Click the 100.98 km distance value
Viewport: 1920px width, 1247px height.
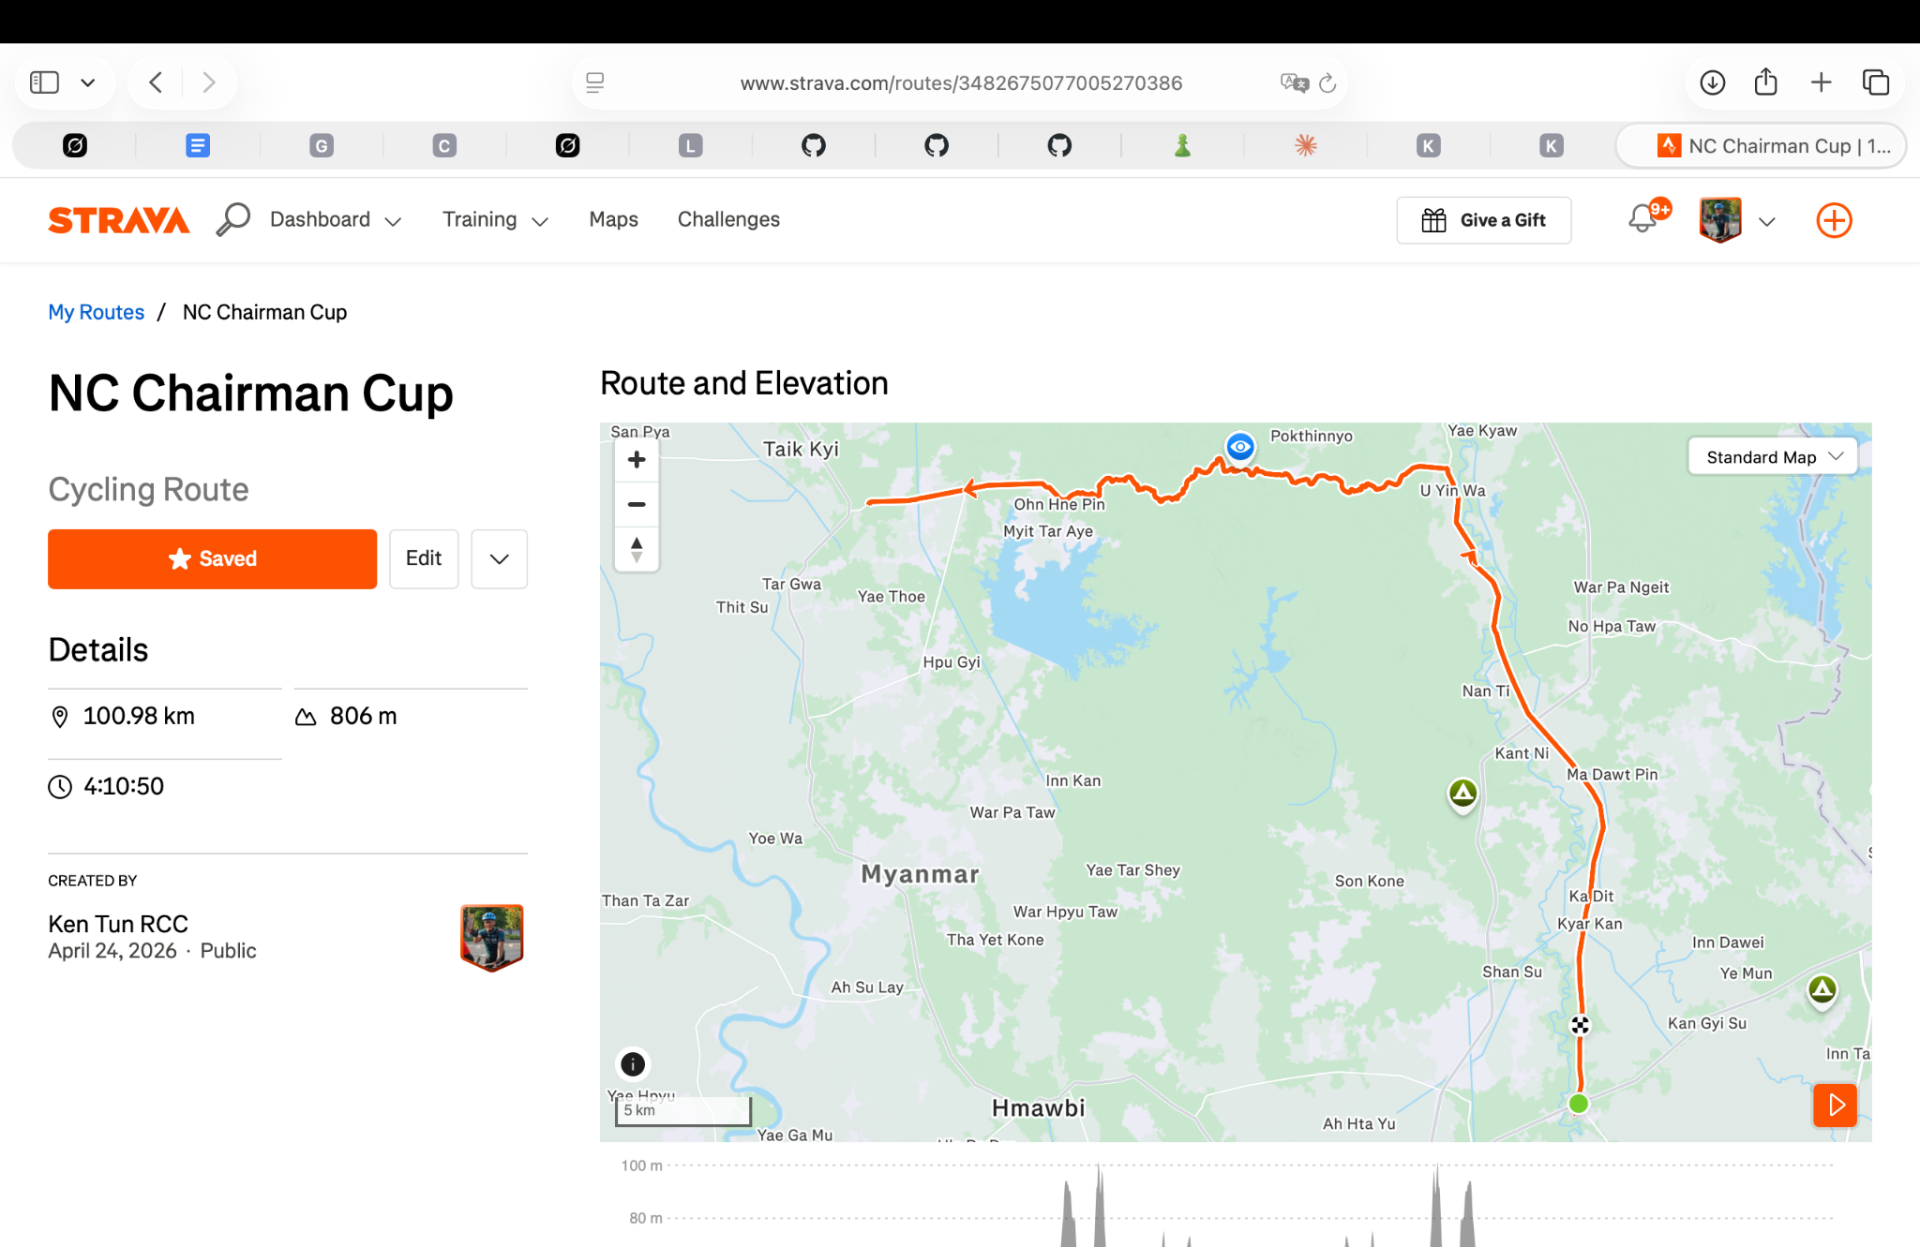[139, 716]
